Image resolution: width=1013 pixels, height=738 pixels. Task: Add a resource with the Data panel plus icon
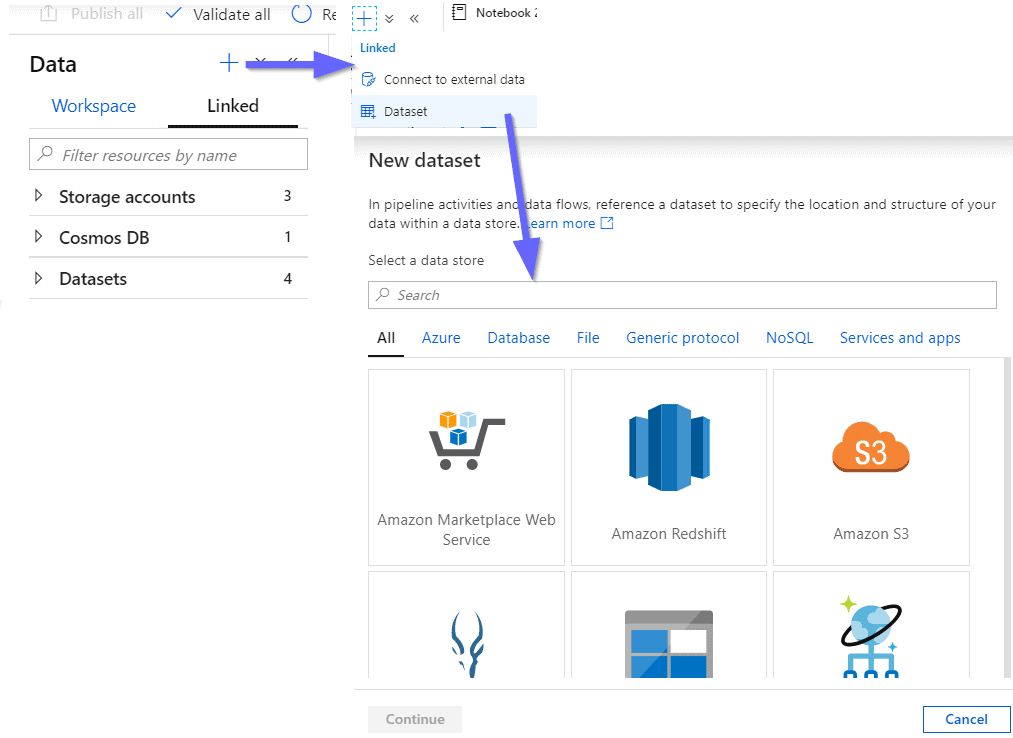click(x=229, y=63)
